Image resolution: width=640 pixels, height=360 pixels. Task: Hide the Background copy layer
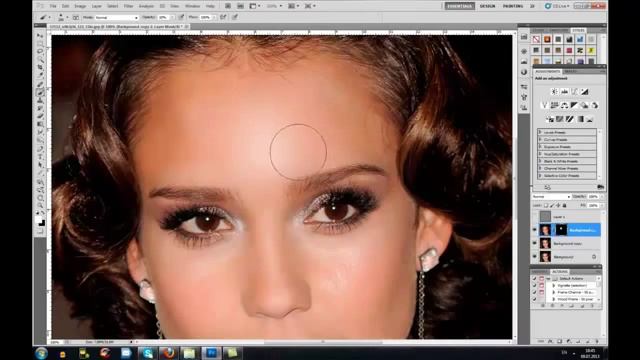535,243
